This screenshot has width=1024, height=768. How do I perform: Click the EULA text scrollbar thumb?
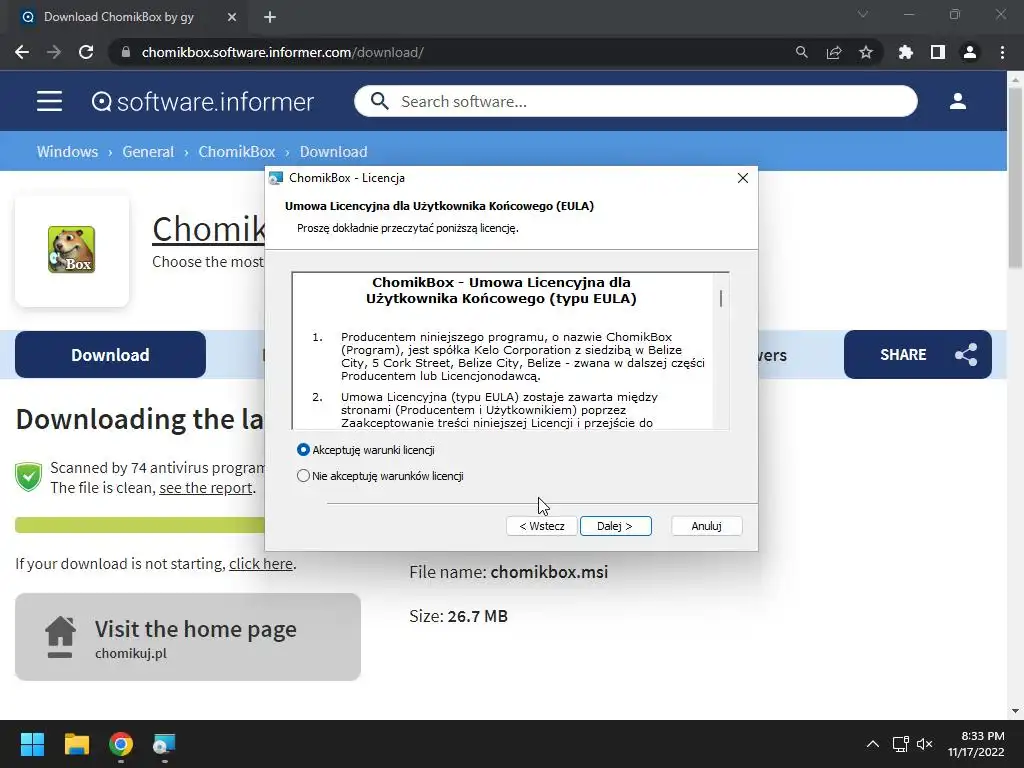click(721, 298)
